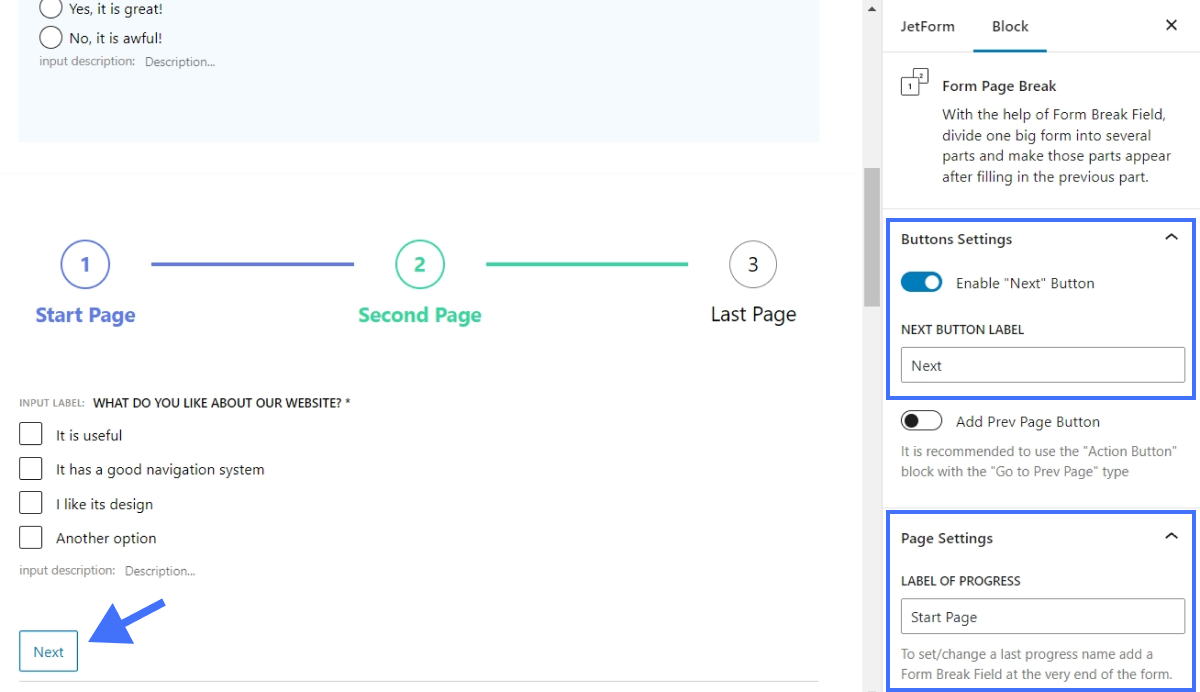The image size is (1200, 692).
Task: Switch to the JetForm tab
Action: coord(927,27)
